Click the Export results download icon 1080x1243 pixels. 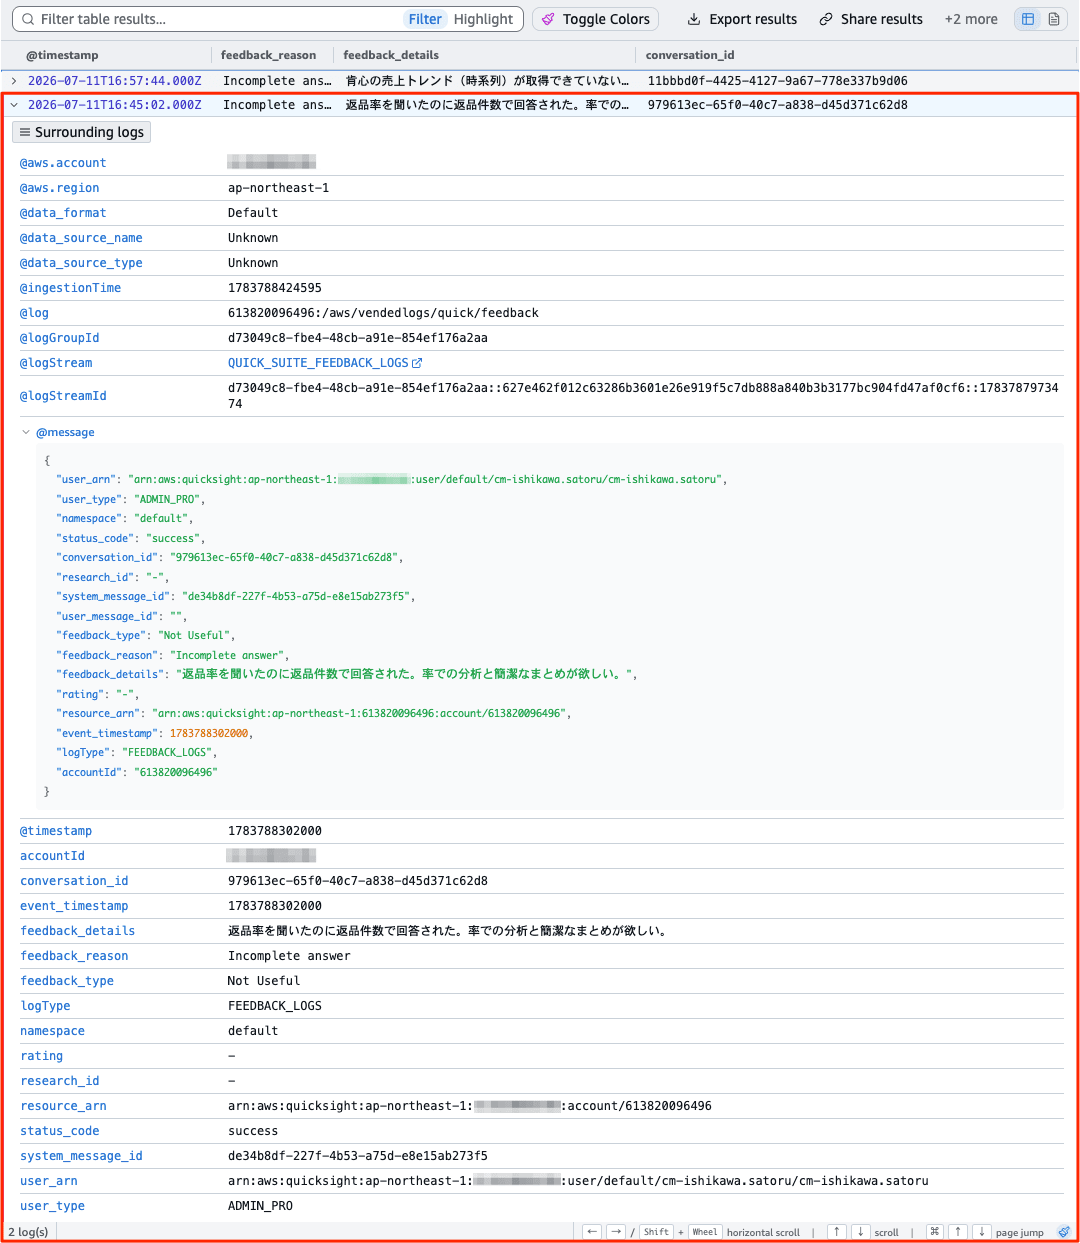tap(694, 19)
